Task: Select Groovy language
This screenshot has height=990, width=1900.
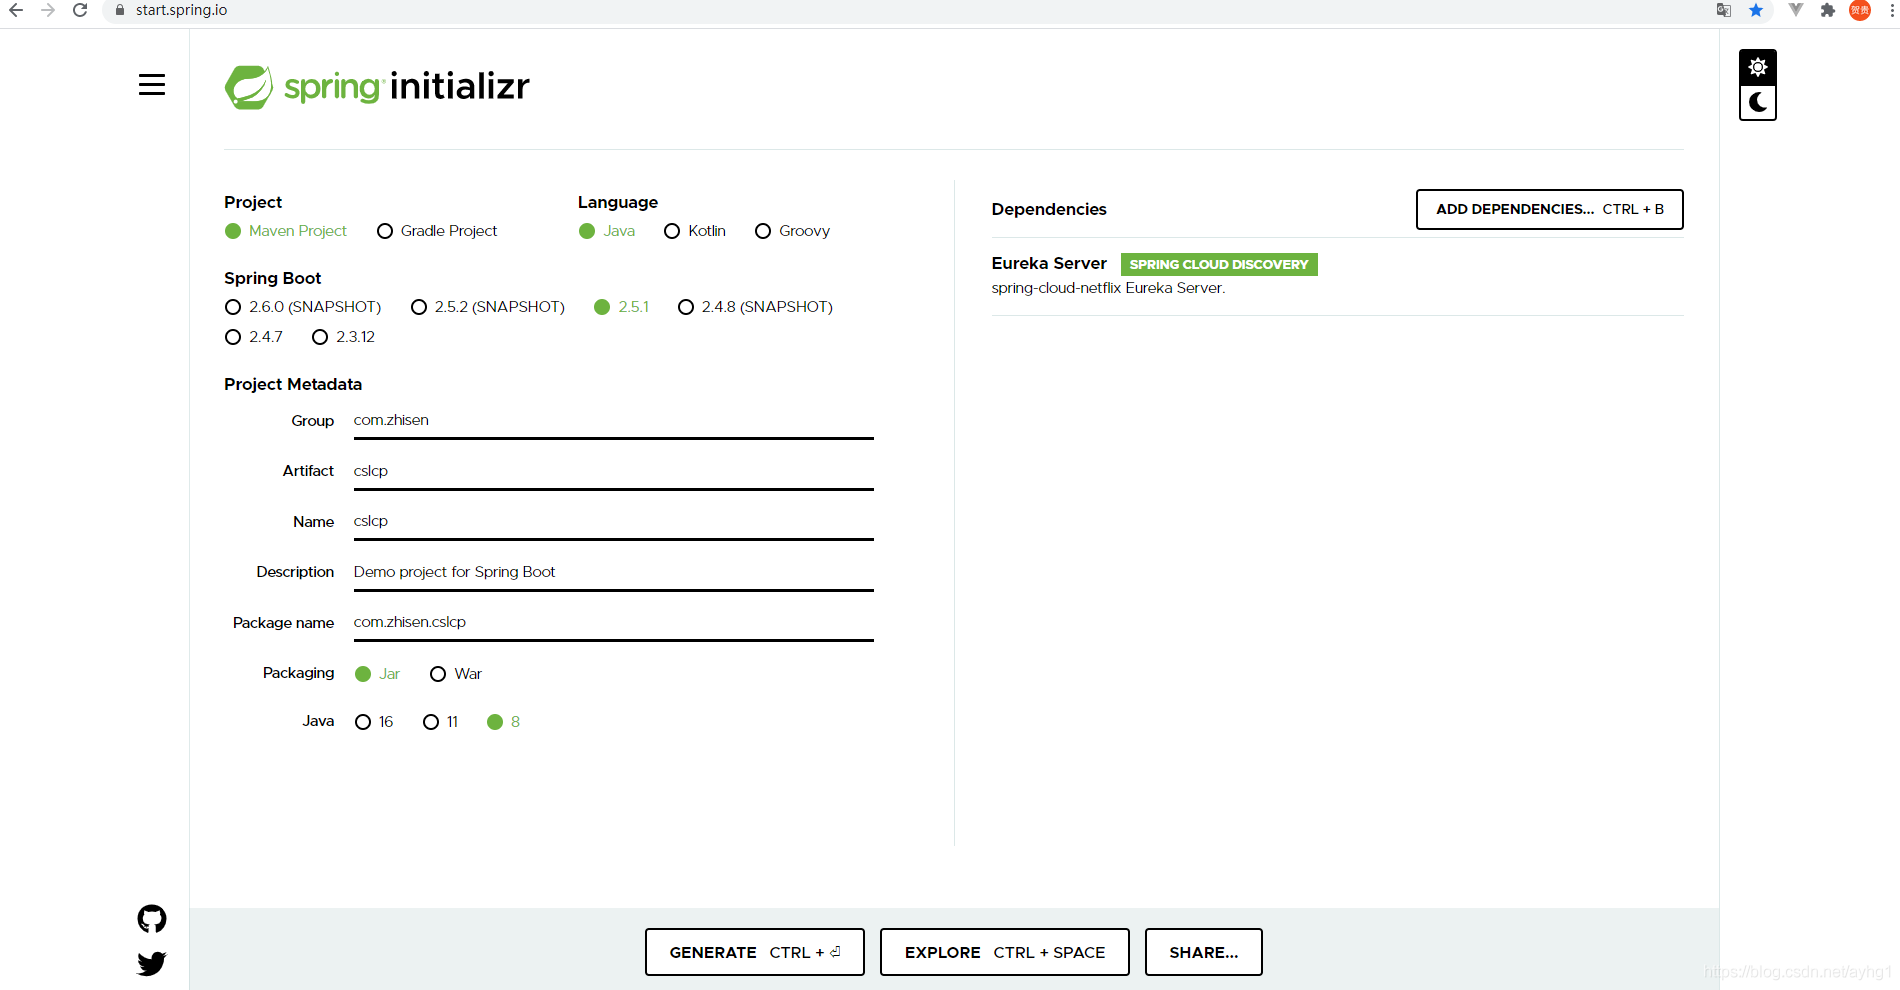Action: click(793, 231)
